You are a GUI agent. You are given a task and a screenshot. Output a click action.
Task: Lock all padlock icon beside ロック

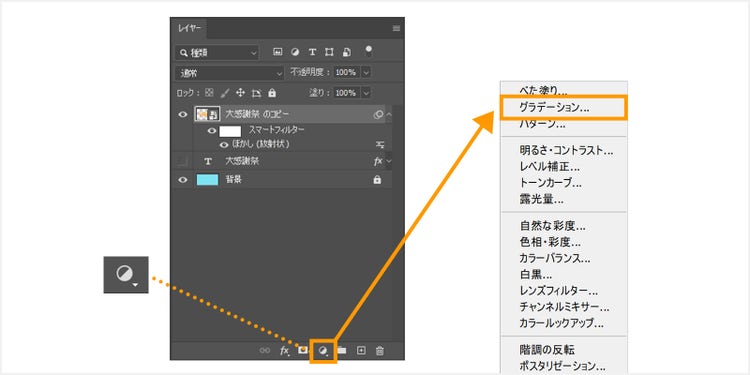tap(272, 93)
